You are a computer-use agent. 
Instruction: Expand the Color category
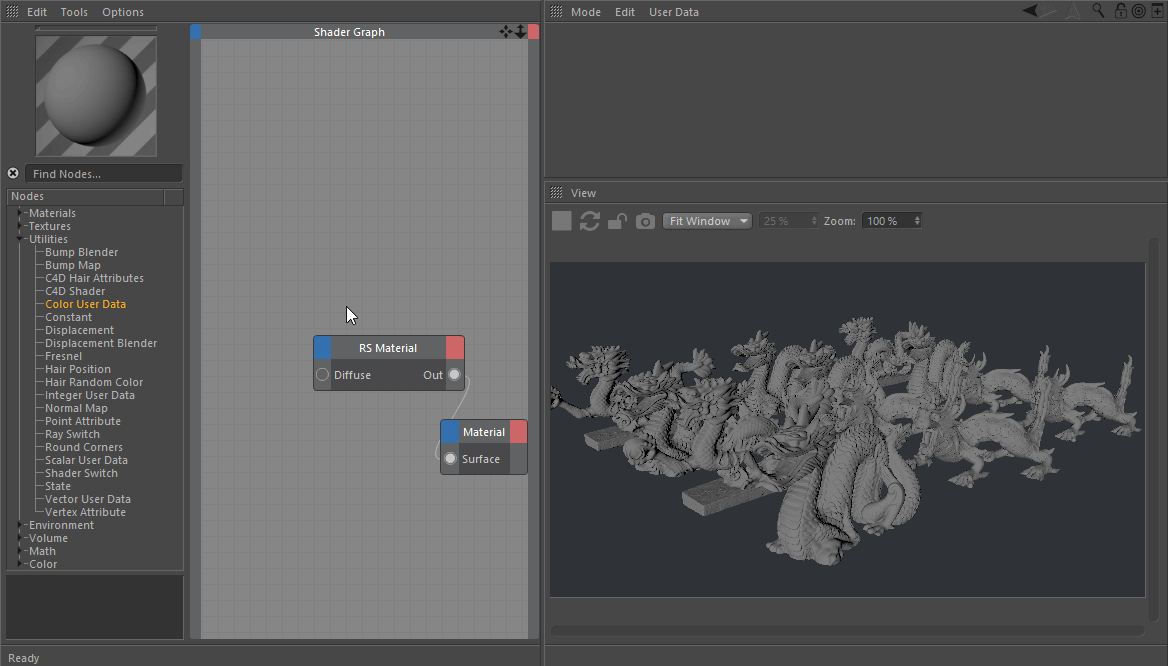pyautogui.click(x=19, y=564)
